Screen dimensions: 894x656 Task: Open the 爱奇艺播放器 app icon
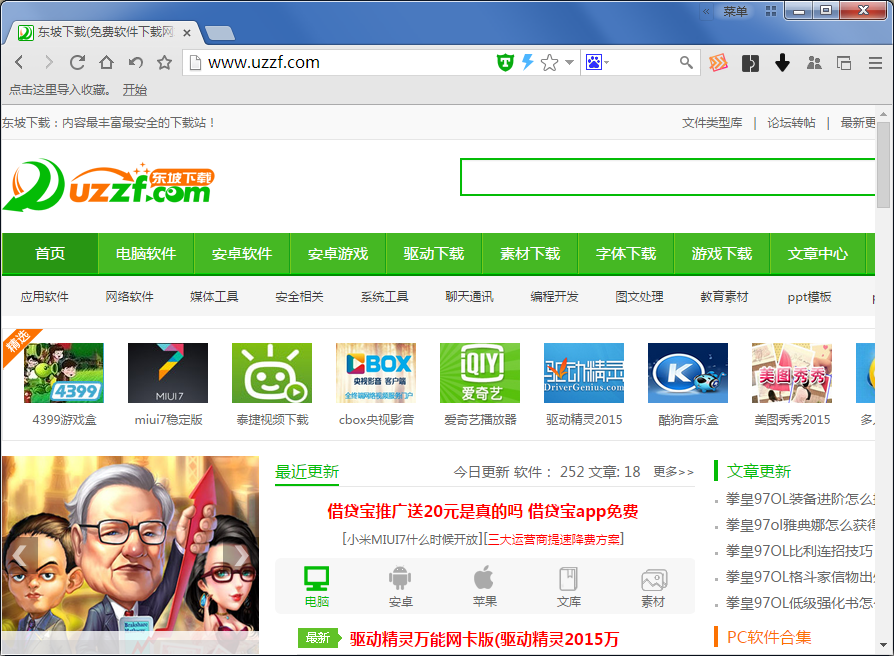click(x=480, y=373)
